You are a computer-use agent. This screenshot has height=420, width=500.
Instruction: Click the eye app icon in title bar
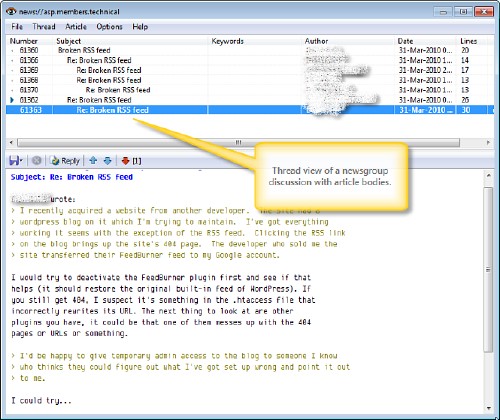point(11,11)
